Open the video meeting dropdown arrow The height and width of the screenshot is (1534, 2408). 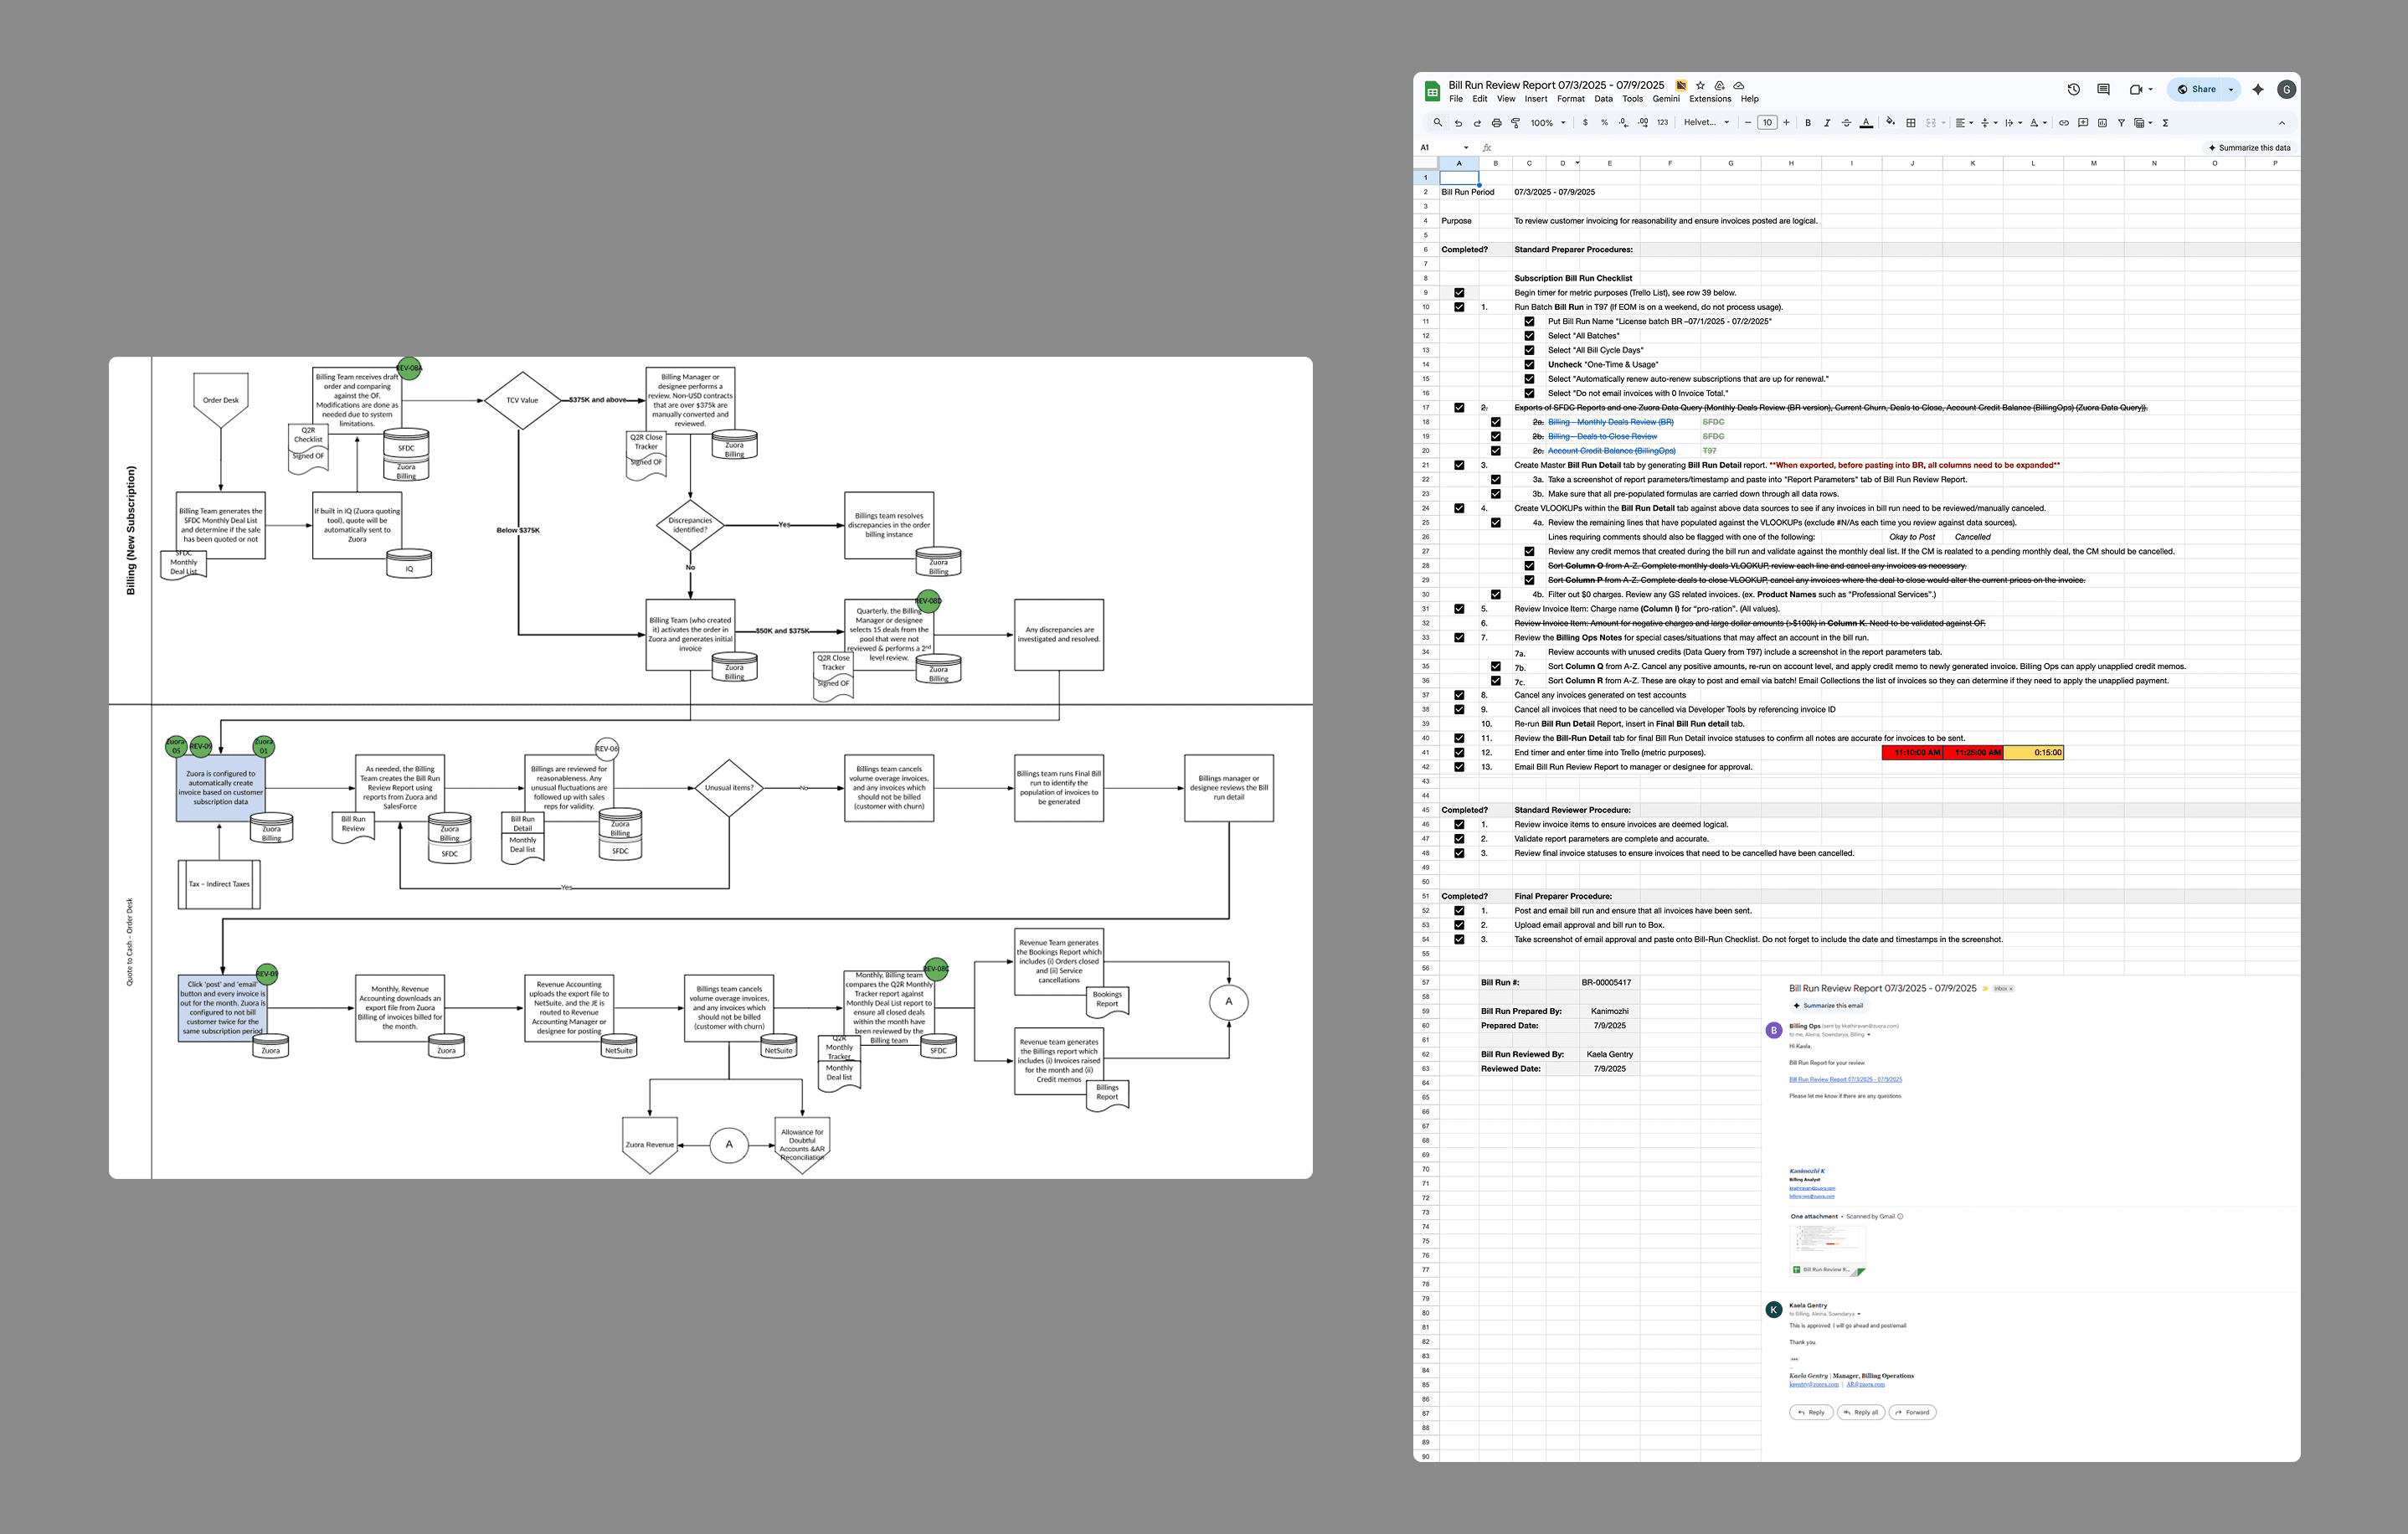pyautogui.click(x=2150, y=89)
